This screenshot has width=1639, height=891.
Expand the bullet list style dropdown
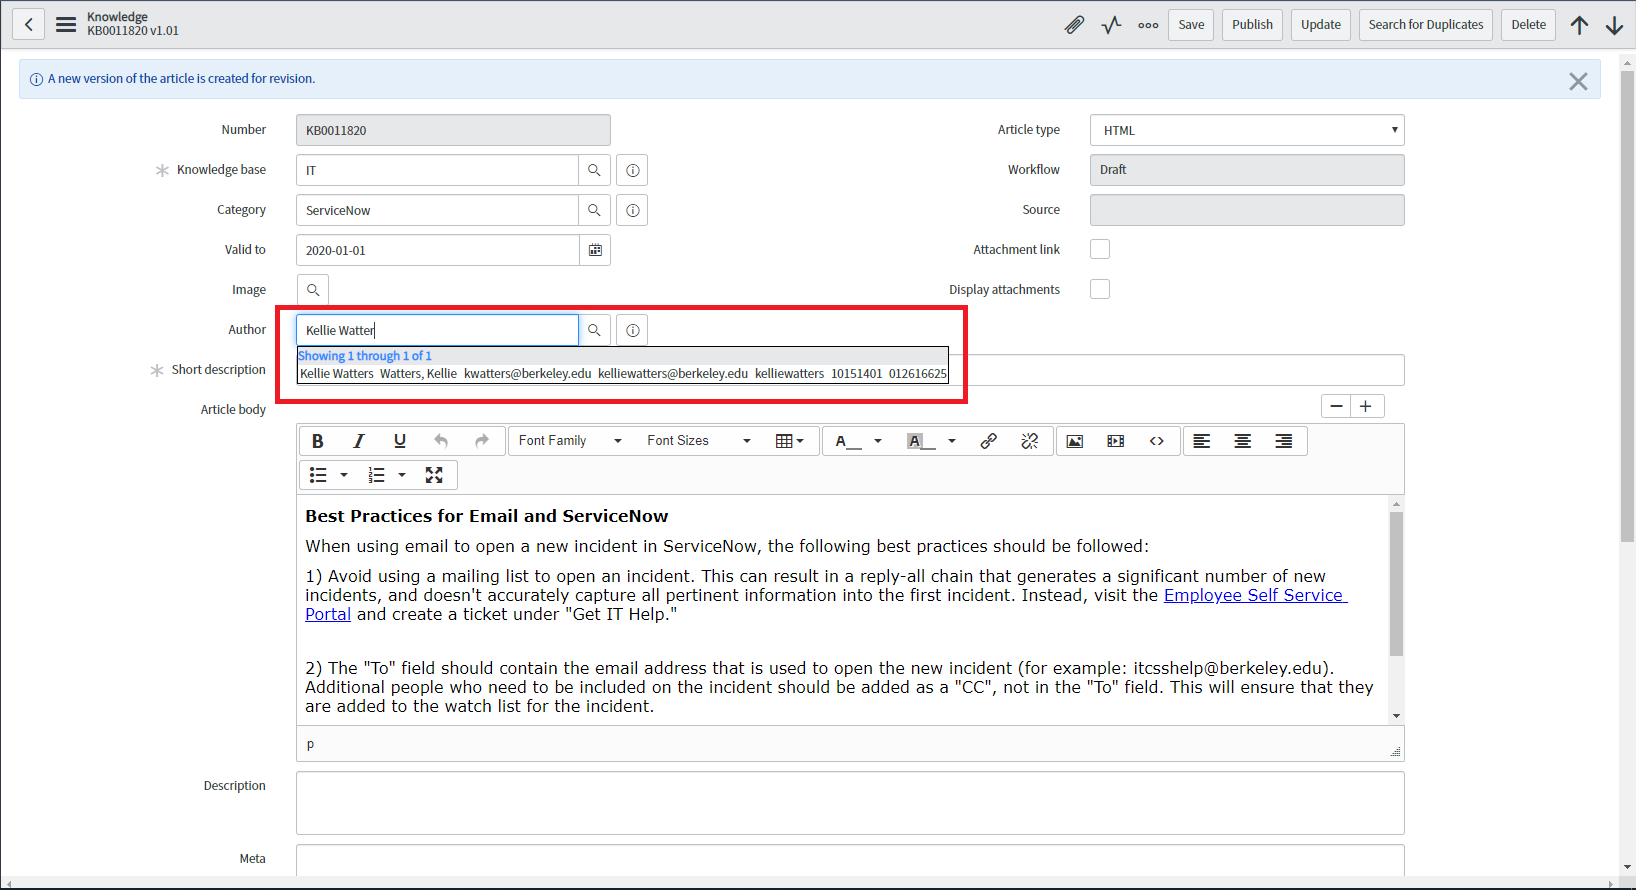[x=344, y=475]
